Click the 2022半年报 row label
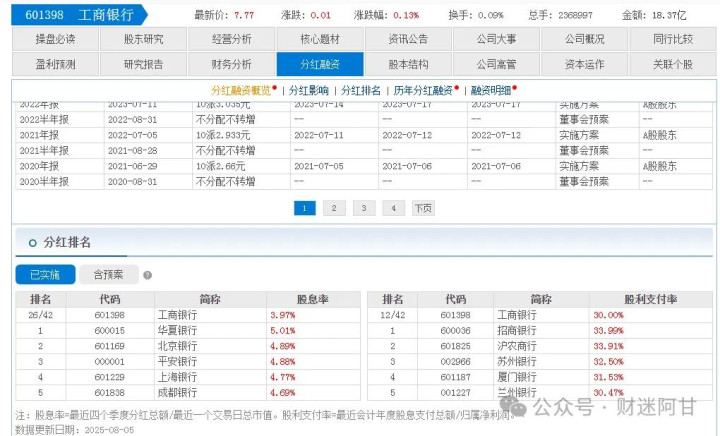 pos(44,120)
